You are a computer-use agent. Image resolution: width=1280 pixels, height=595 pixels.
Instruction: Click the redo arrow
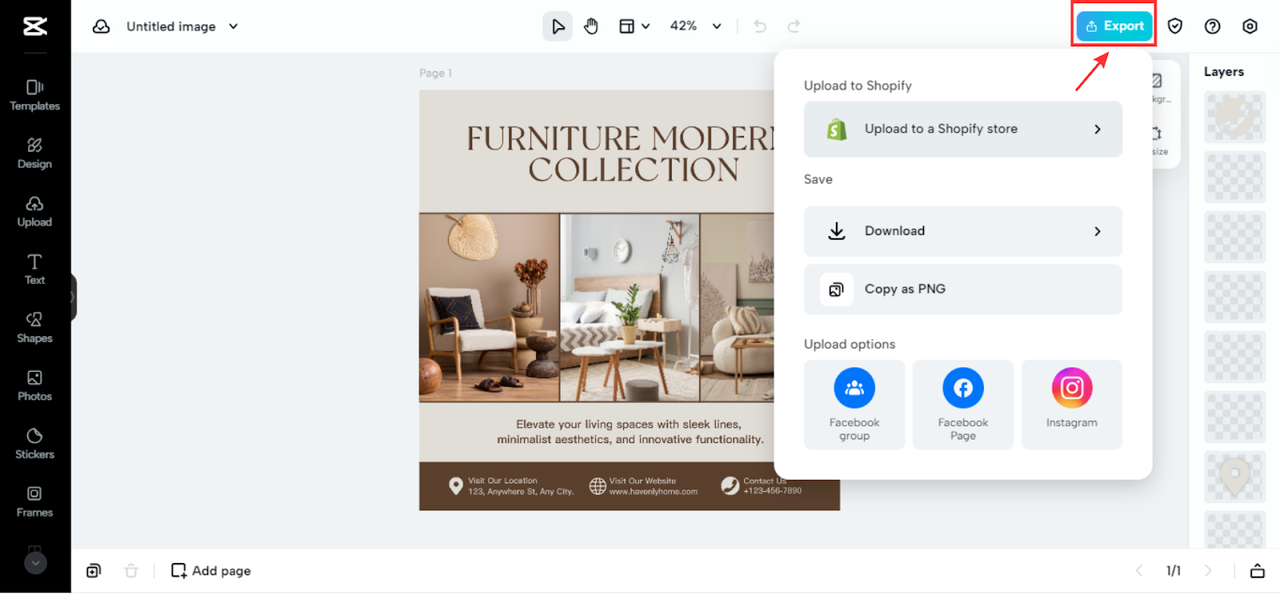pyautogui.click(x=794, y=27)
